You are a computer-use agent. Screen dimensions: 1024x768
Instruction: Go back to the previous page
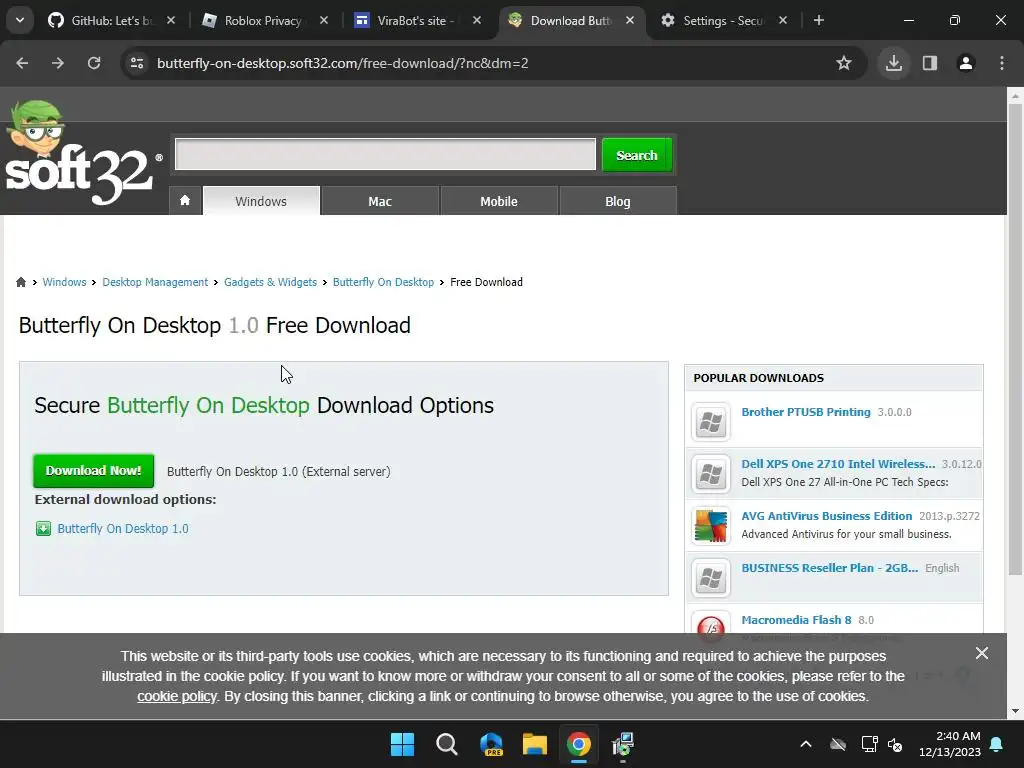tap(22, 63)
